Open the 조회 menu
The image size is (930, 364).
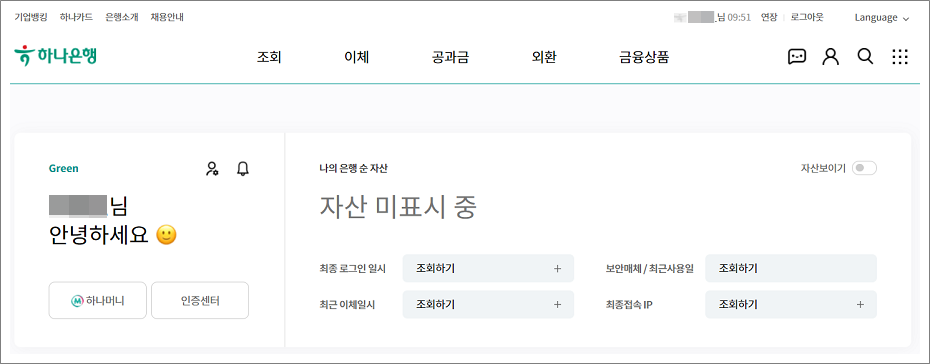269,58
